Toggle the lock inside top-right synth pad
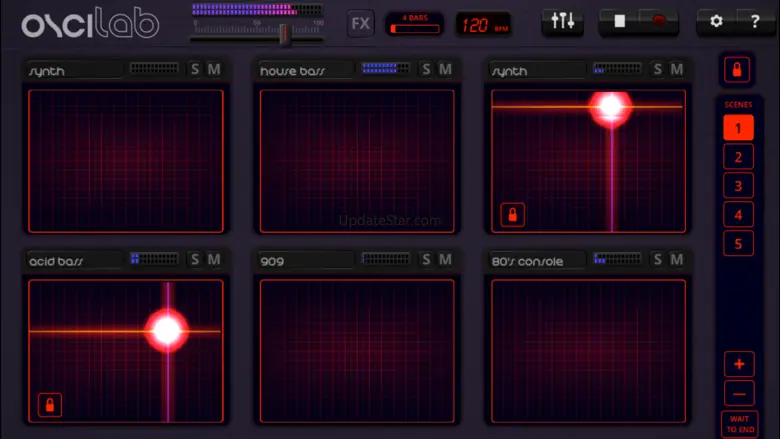Image resolution: width=780 pixels, height=439 pixels. click(x=512, y=215)
